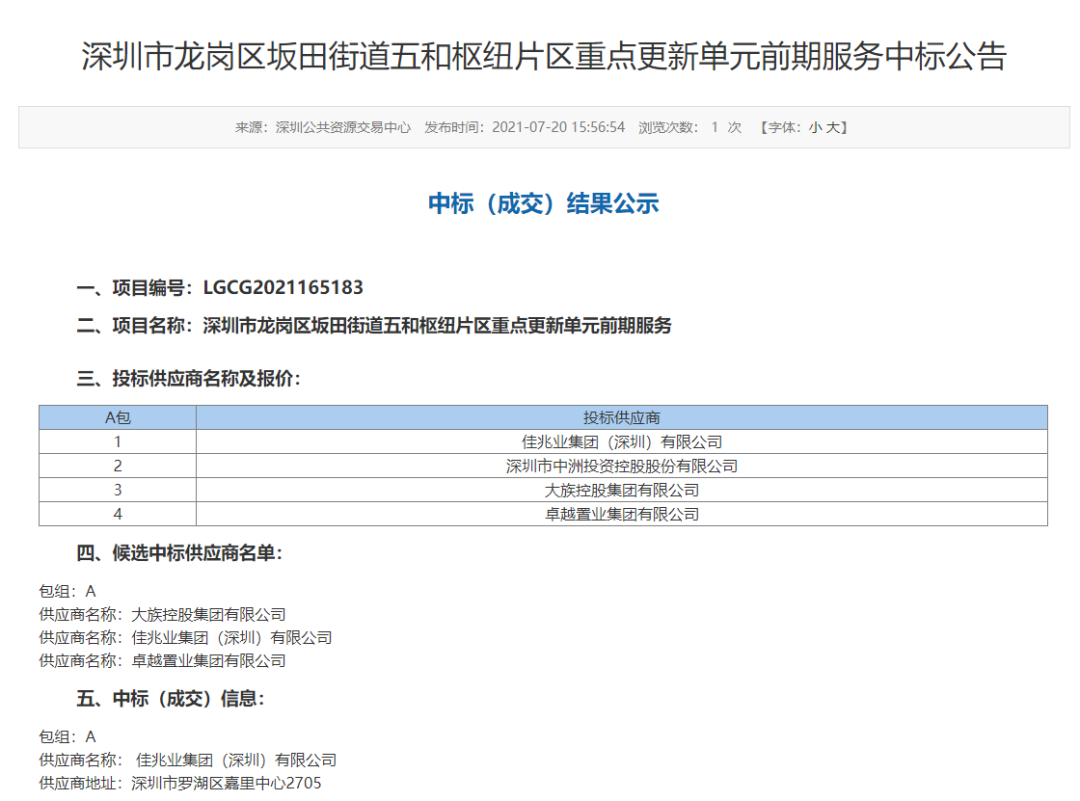Viewport: 1080px width, 801px height.
Task: Click the heading 三、投标供应商名称及报价
Action: (188, 379)
